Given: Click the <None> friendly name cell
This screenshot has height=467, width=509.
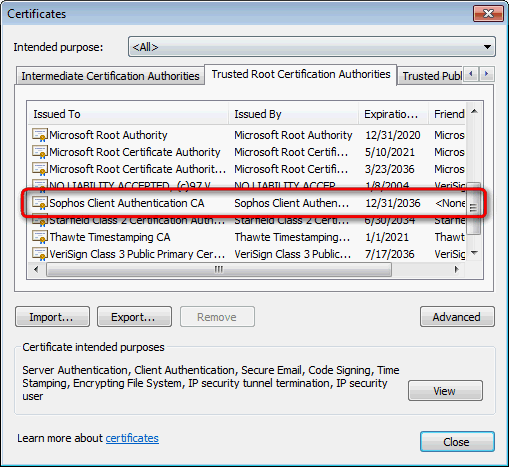Looking at the screenshot, I should 450,203.
